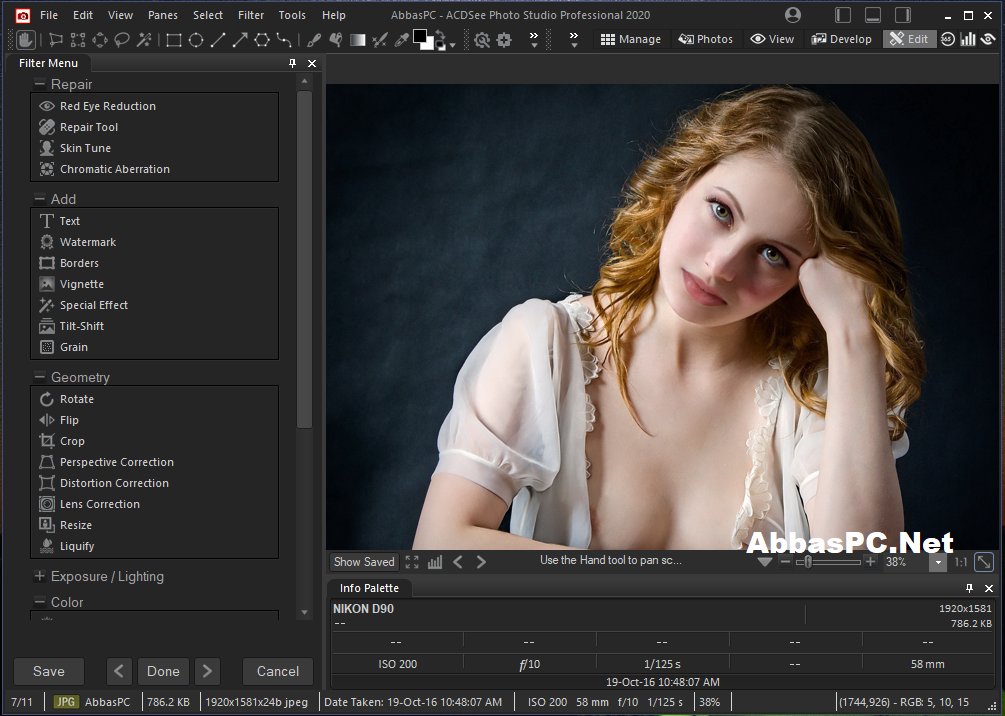
Task: Open the Tools menu
Action: pos(292,15)
